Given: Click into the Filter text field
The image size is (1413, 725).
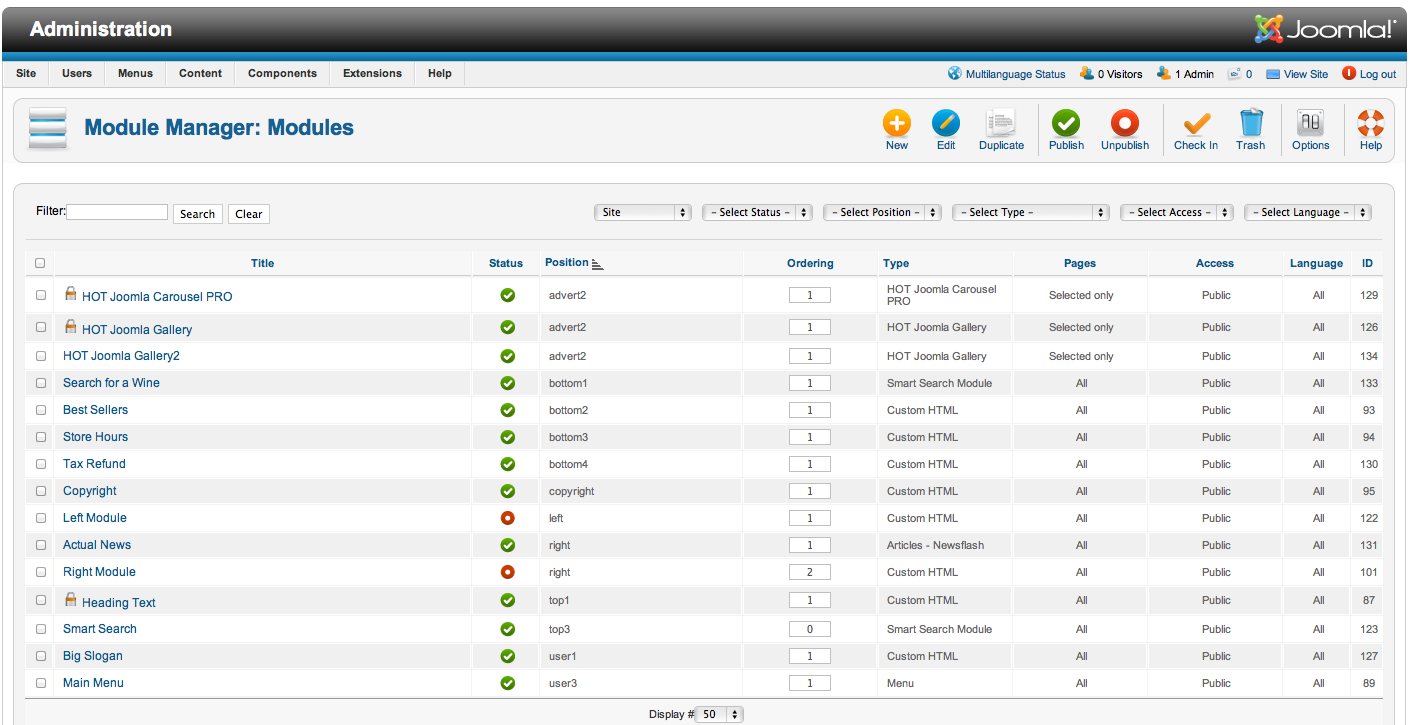Looking at the screenshot, I should pyautogui.click(x=117, y=212).
